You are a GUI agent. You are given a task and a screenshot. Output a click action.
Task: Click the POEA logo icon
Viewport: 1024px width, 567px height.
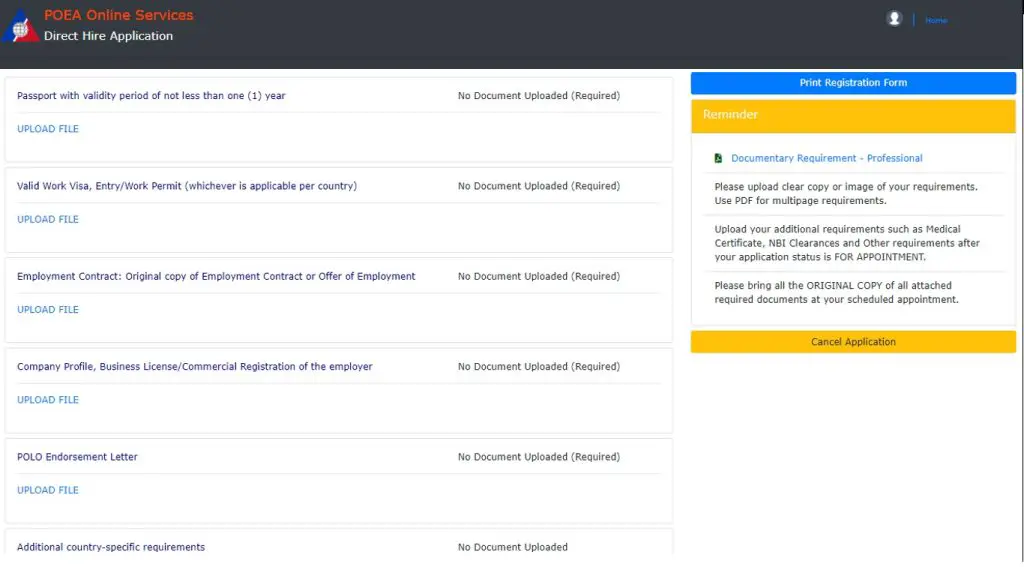tap(20, 26)
